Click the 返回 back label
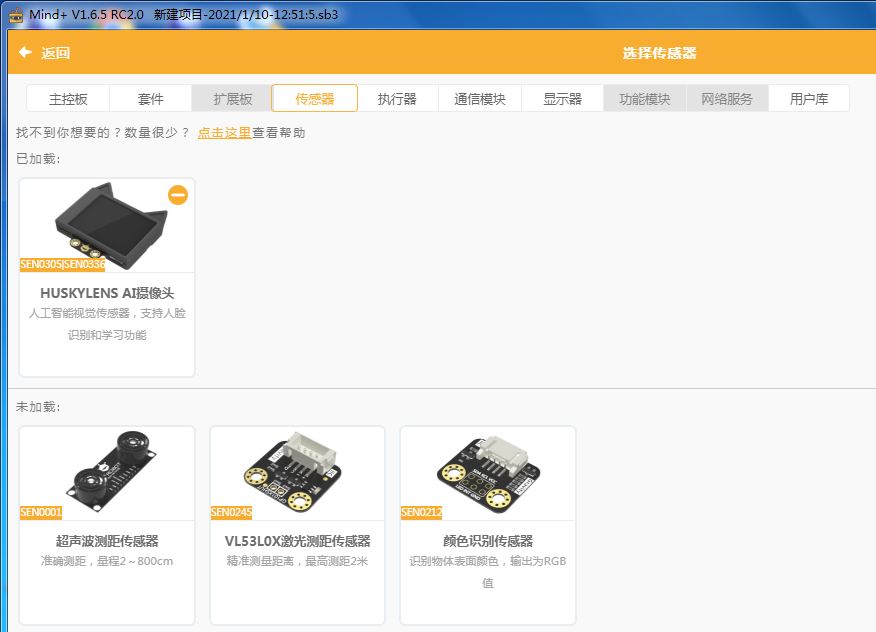 [55, 53]
